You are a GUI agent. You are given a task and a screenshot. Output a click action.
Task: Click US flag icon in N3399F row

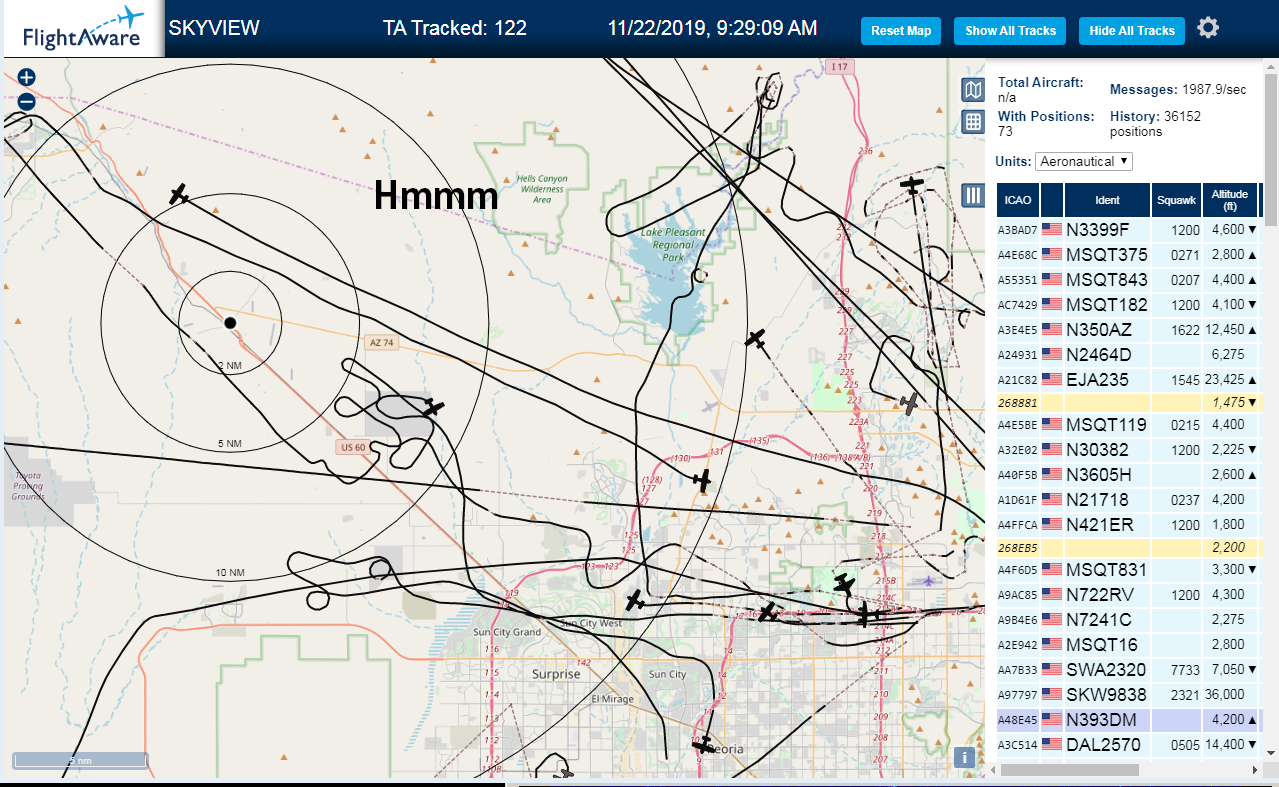point(1052,229)
